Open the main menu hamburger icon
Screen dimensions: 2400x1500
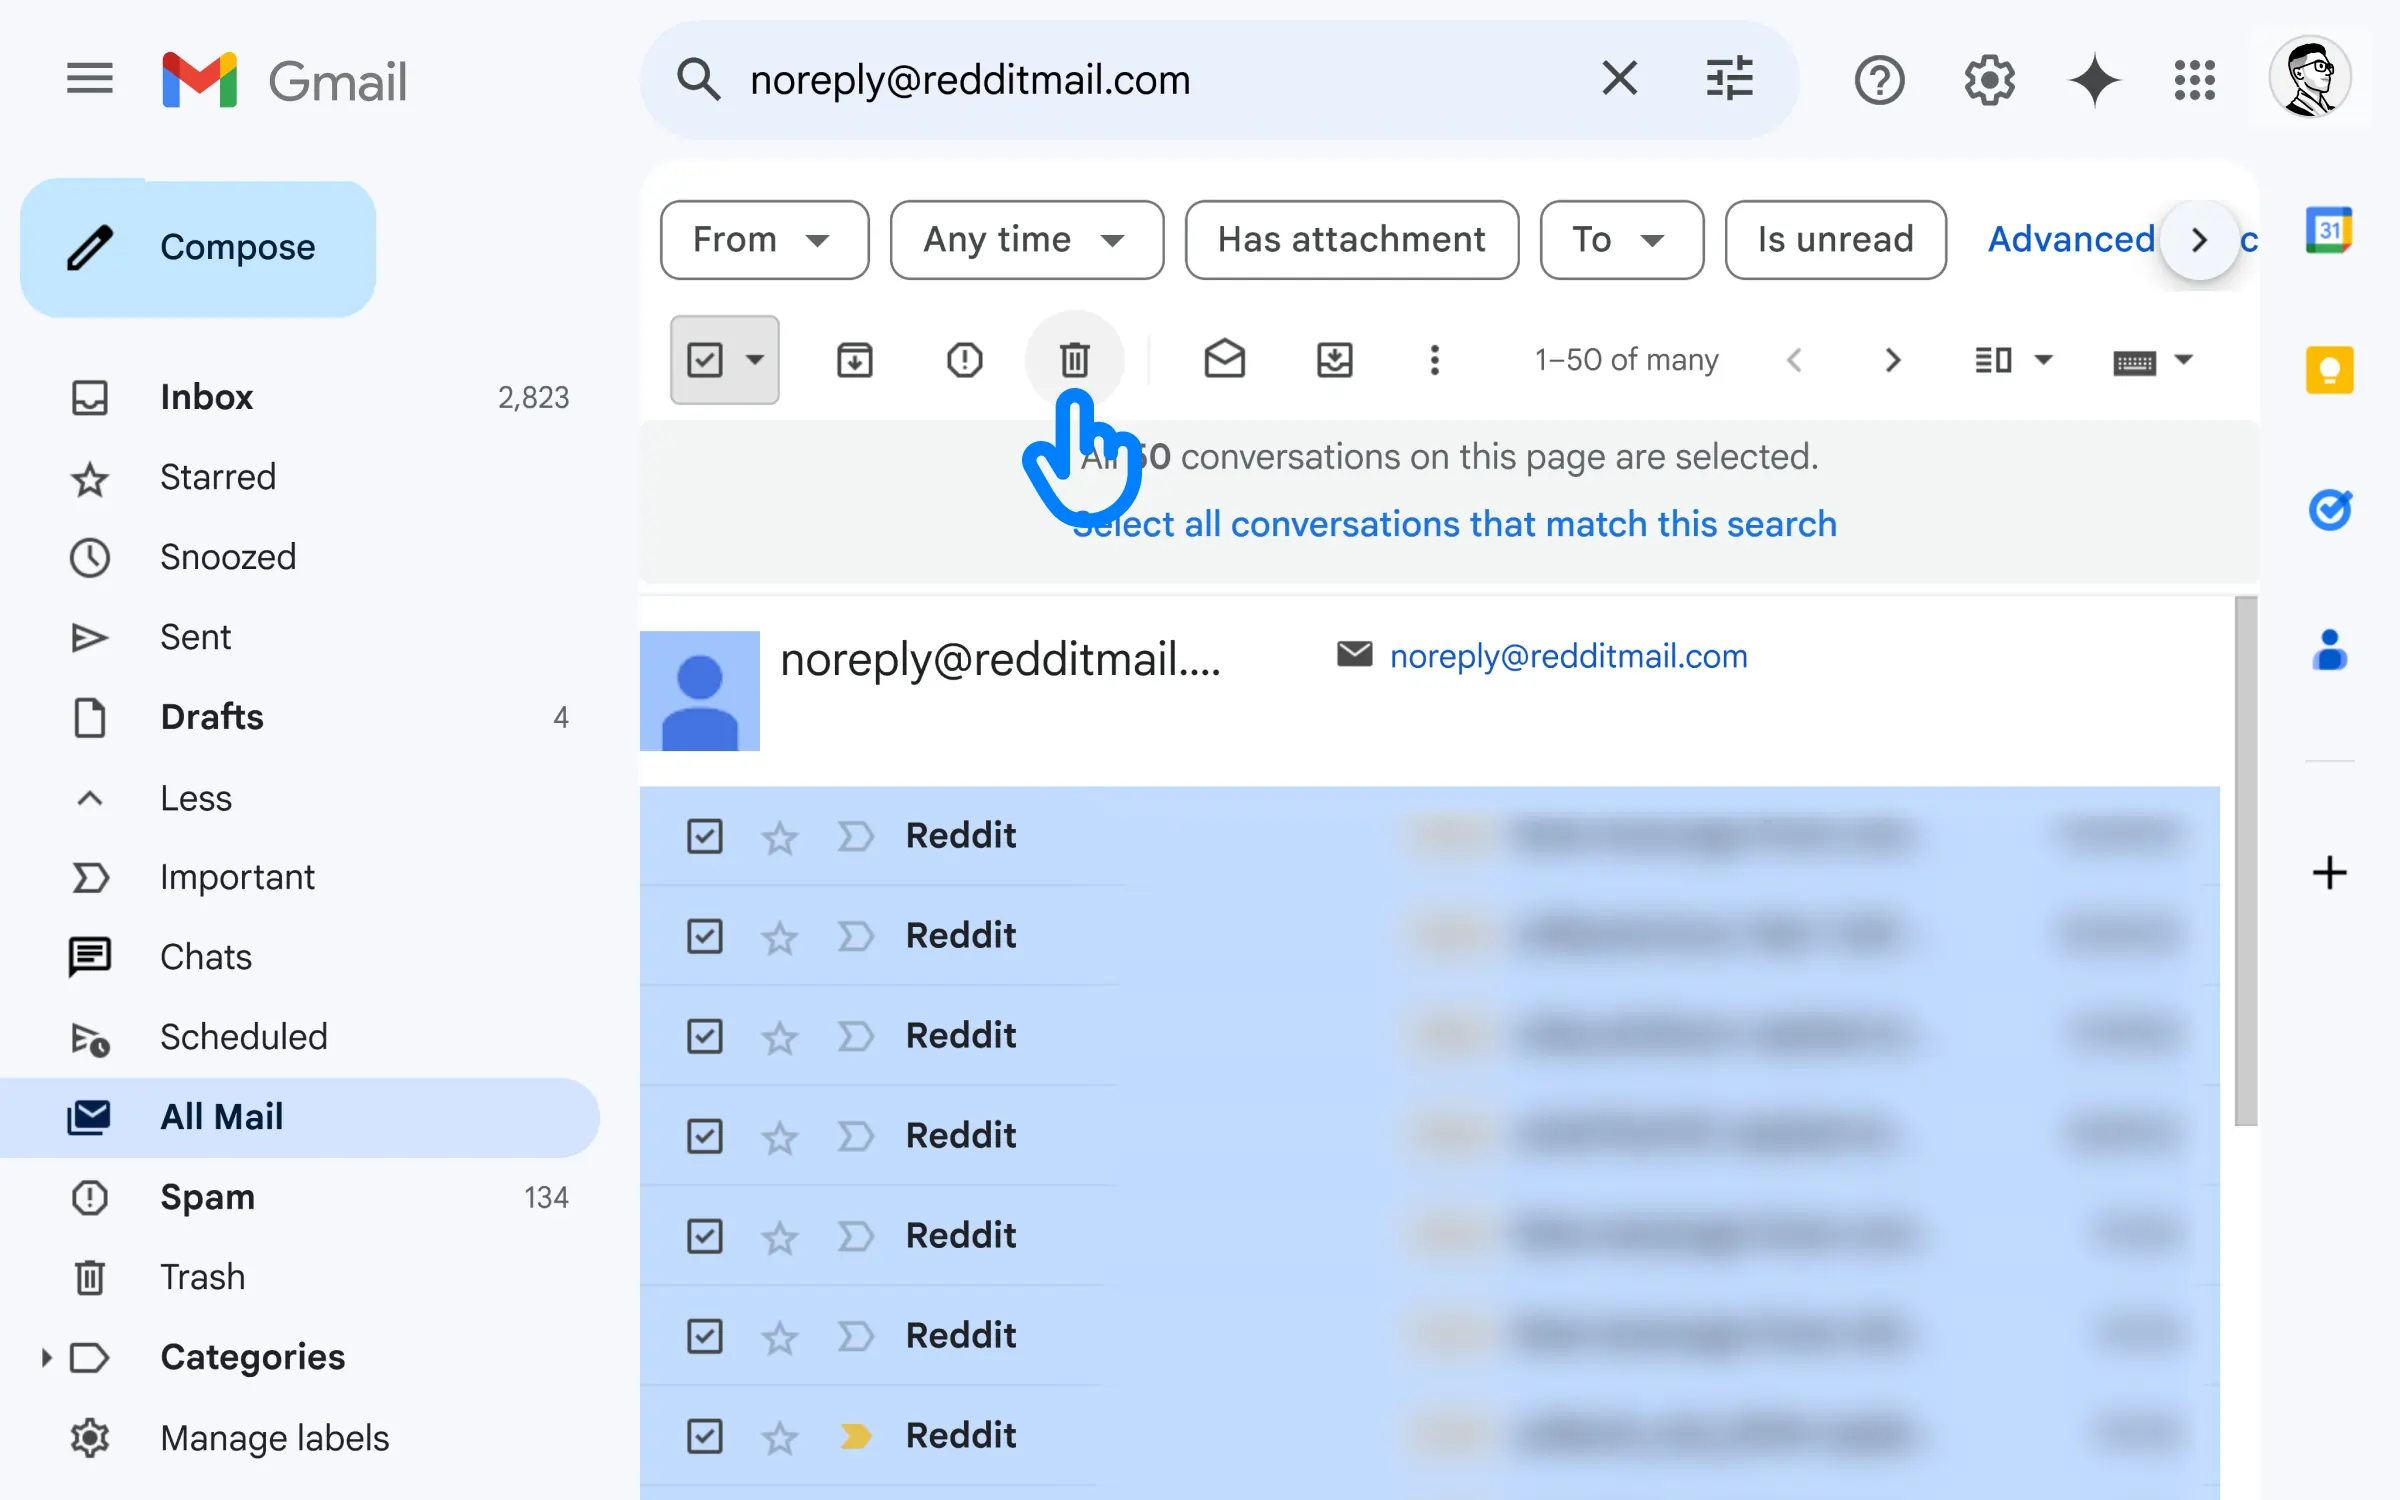(90, 79)
